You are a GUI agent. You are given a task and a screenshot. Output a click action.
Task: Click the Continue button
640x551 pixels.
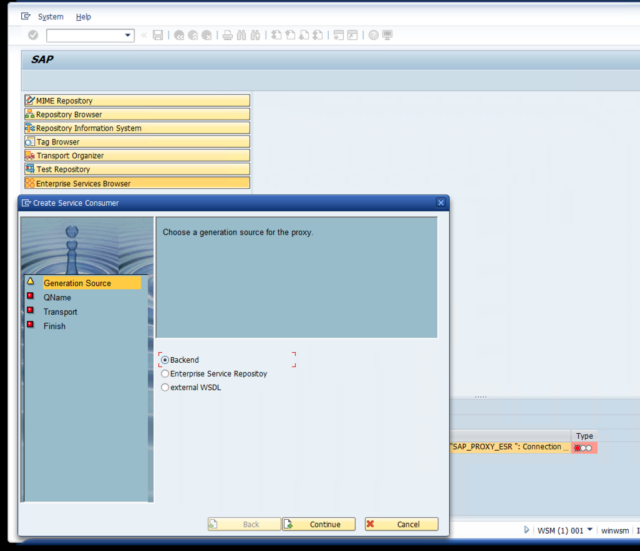coord(318,524)
